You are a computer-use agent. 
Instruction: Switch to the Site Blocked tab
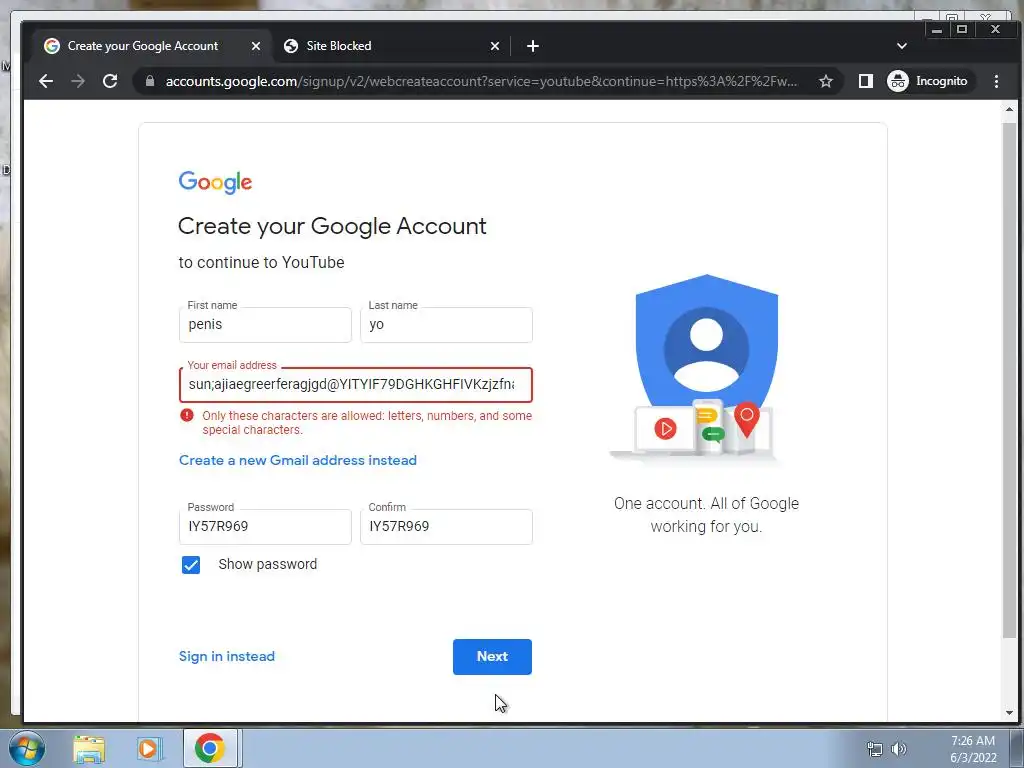click(390, 46)
